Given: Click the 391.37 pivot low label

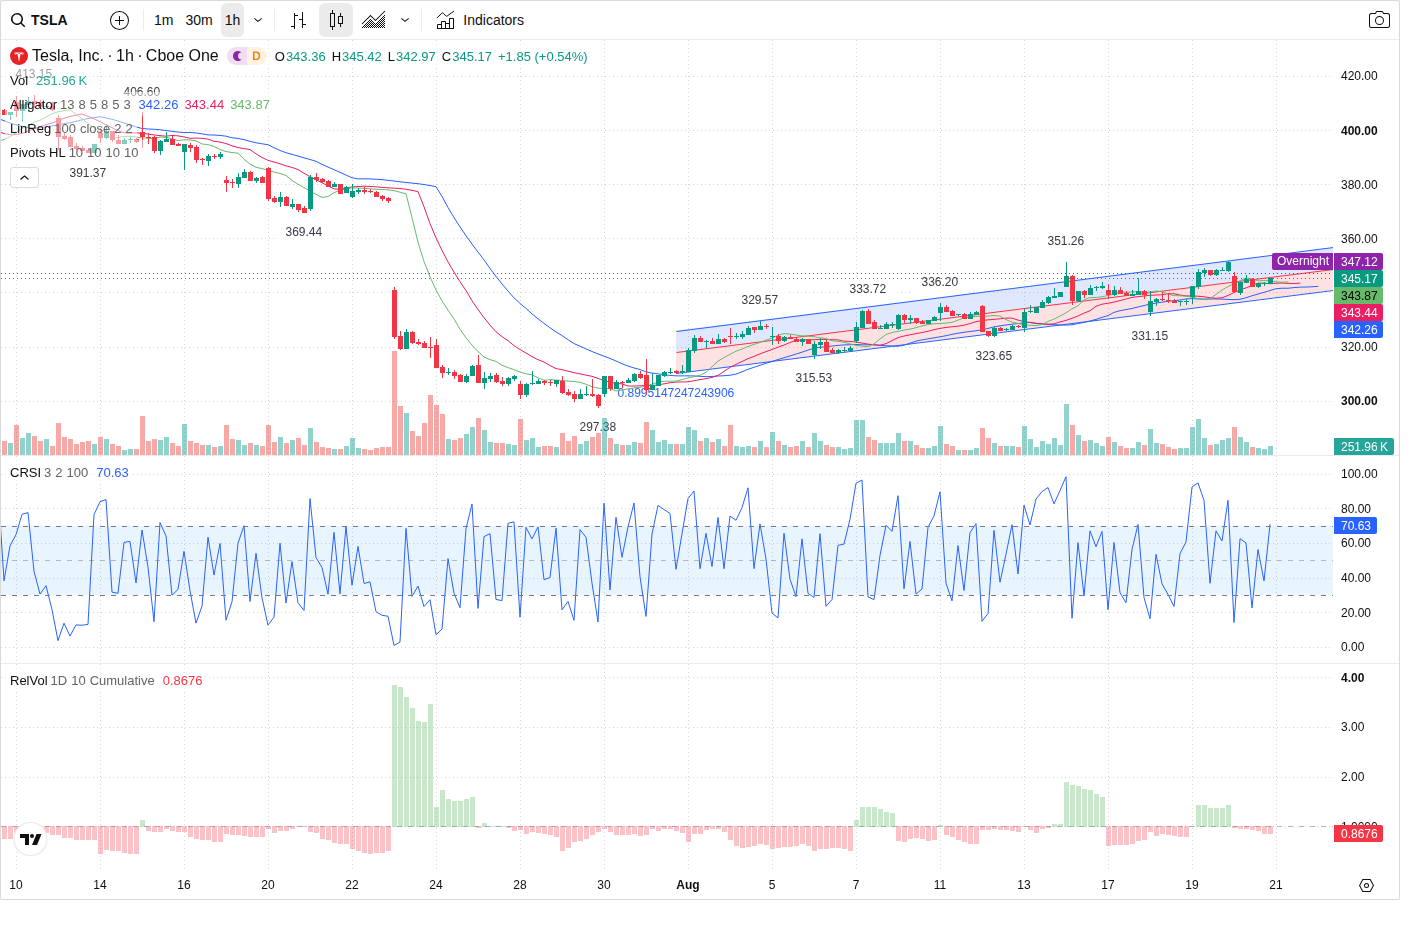Looking at the screenshot, I should point(87,173).
